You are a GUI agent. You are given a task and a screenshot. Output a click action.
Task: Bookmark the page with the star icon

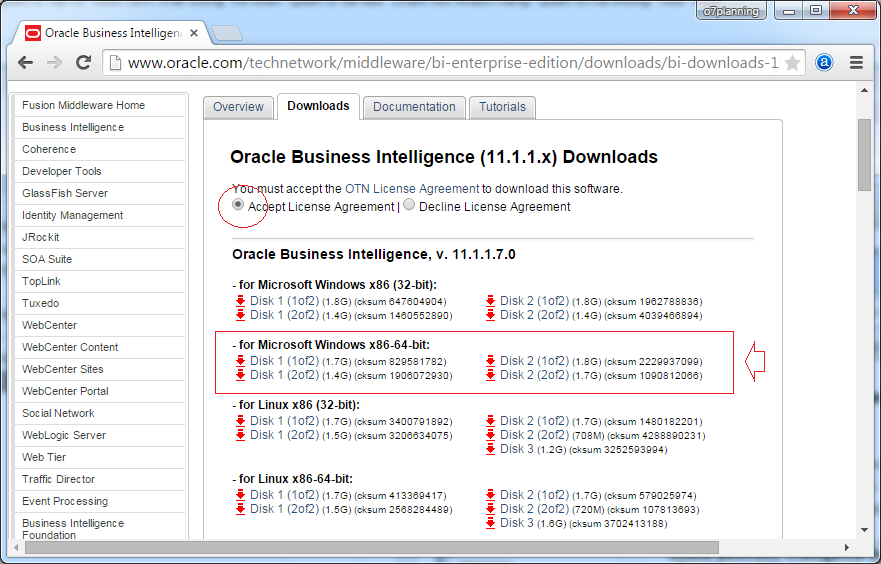tap(792, 62)
